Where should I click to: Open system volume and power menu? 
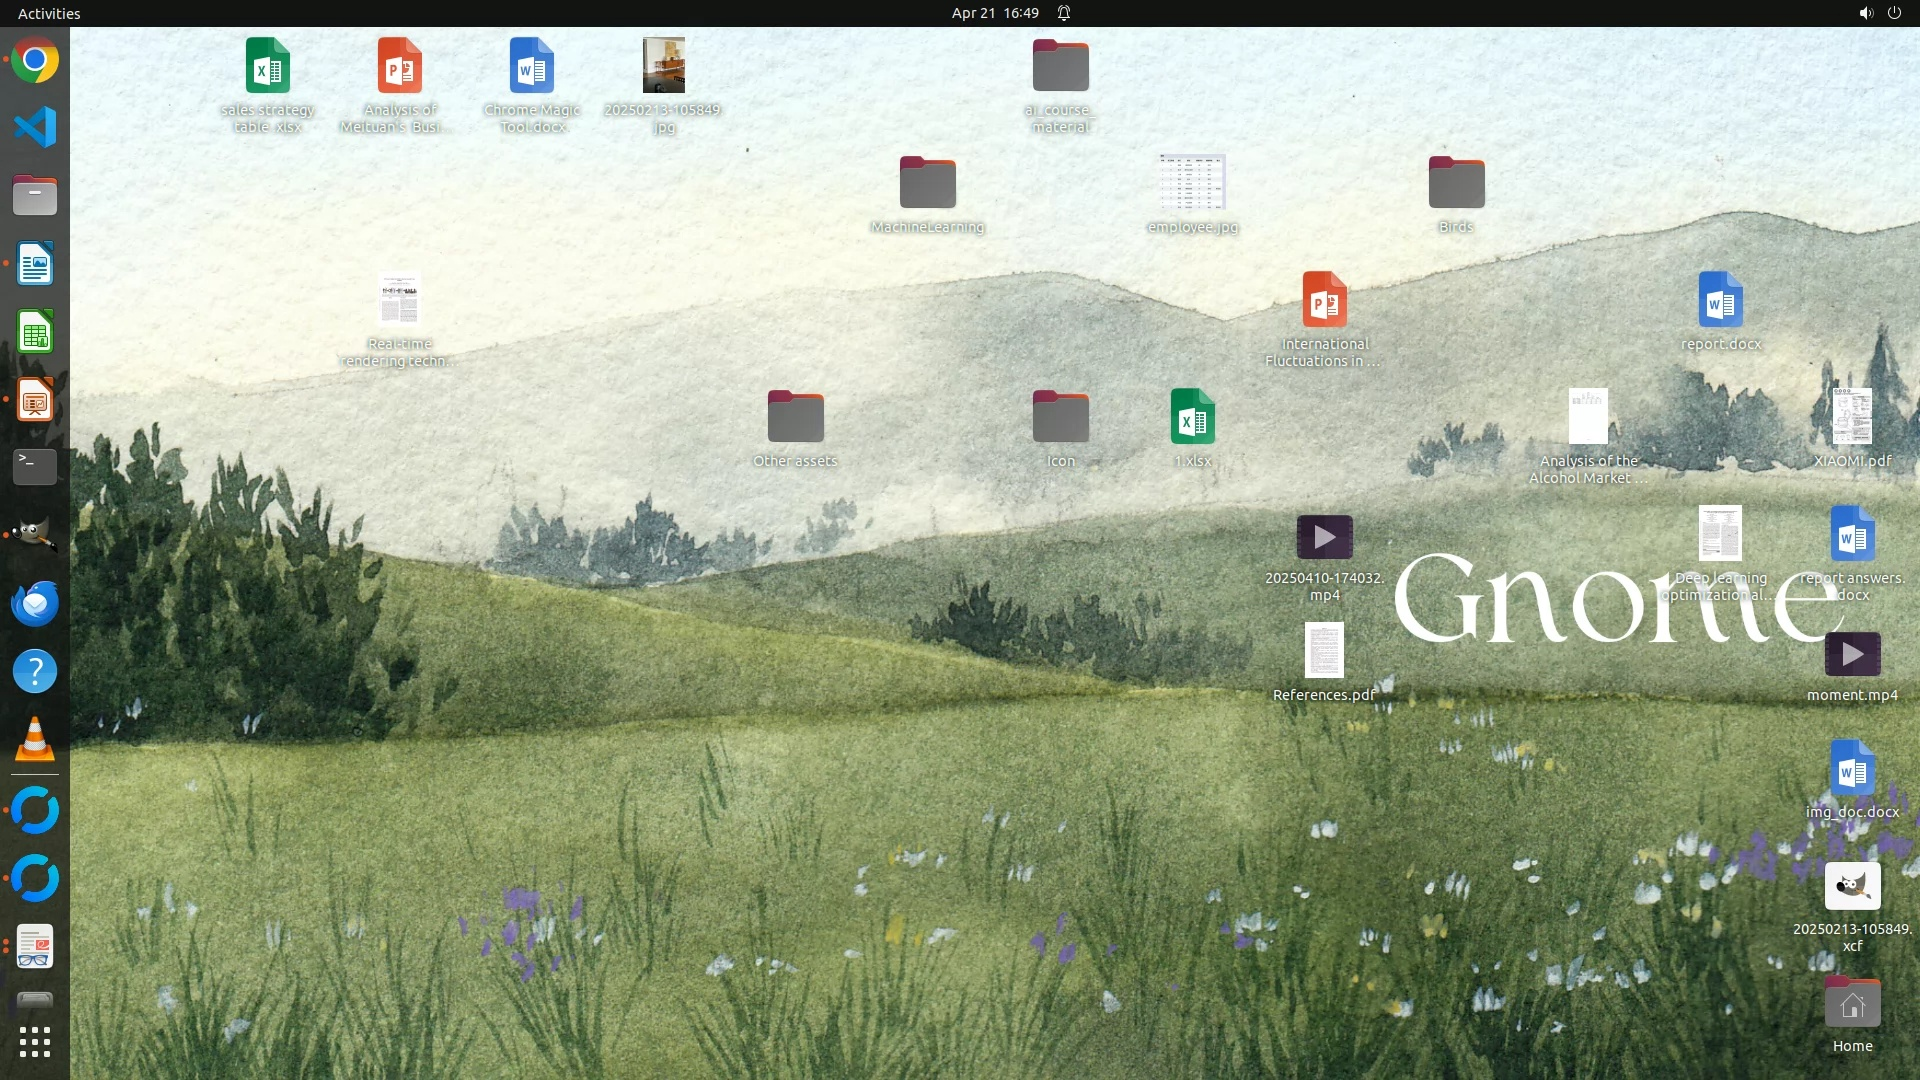click(x=1879, y=13)
